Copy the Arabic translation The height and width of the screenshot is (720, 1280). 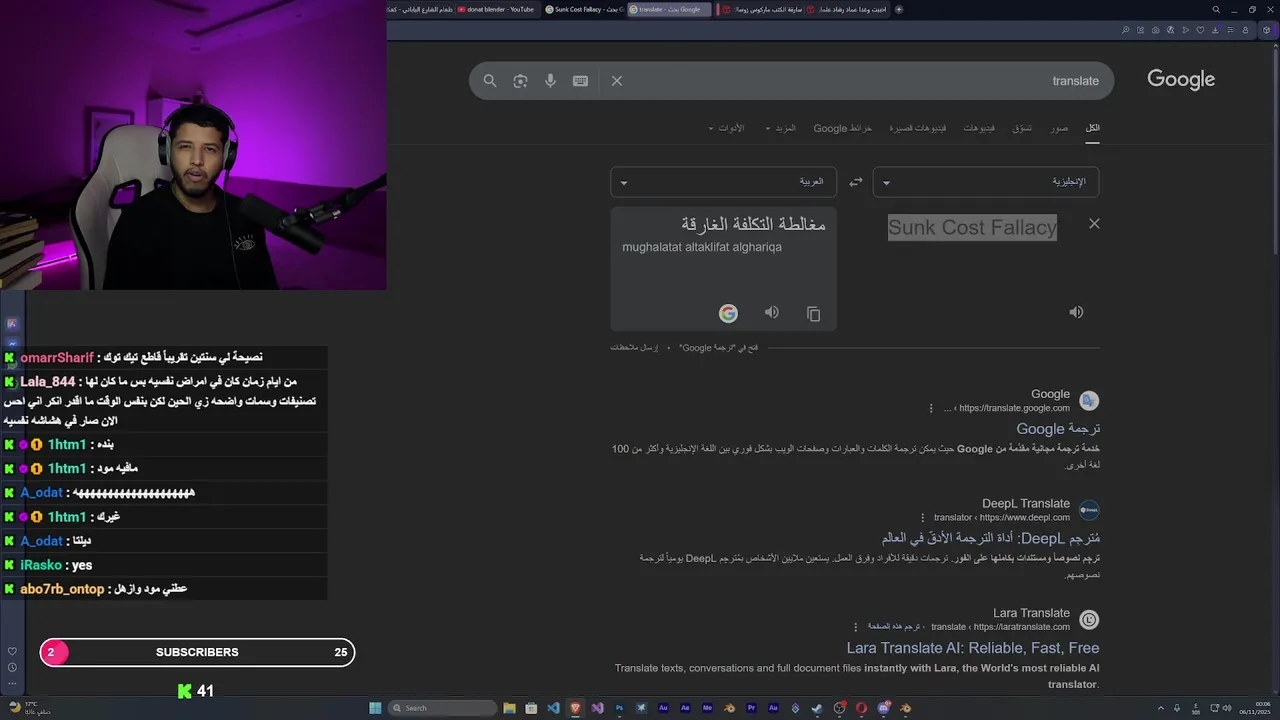(813, 314)
